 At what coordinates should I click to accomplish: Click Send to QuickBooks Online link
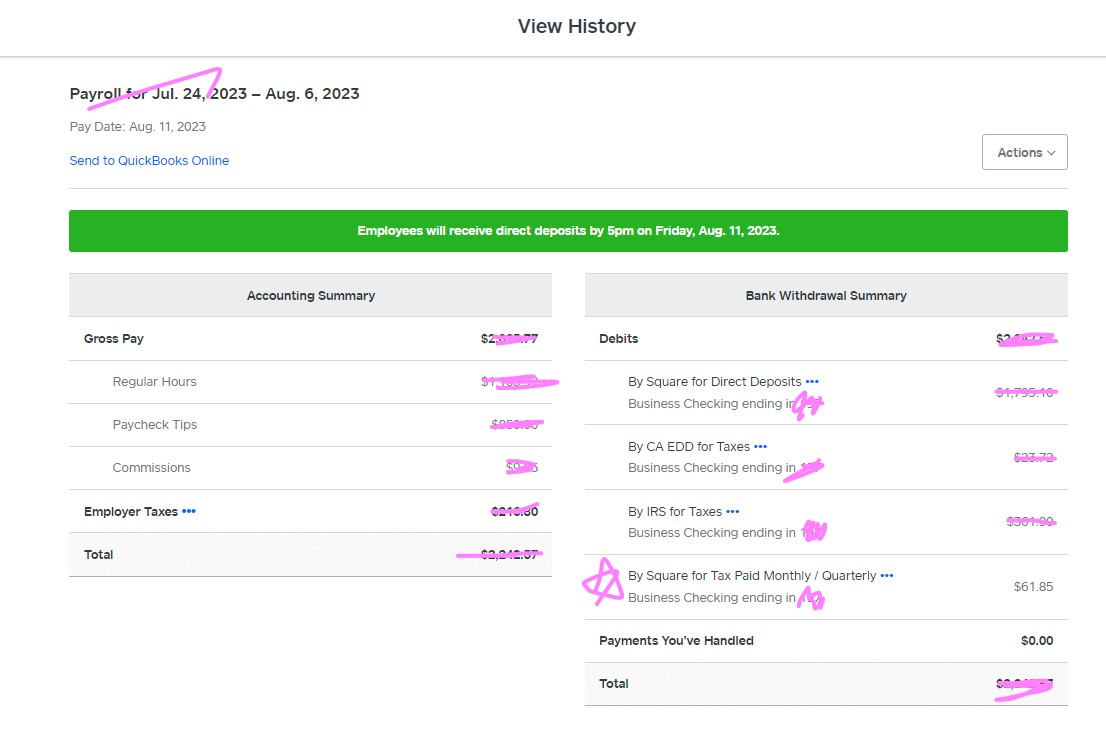coord(149,160)
